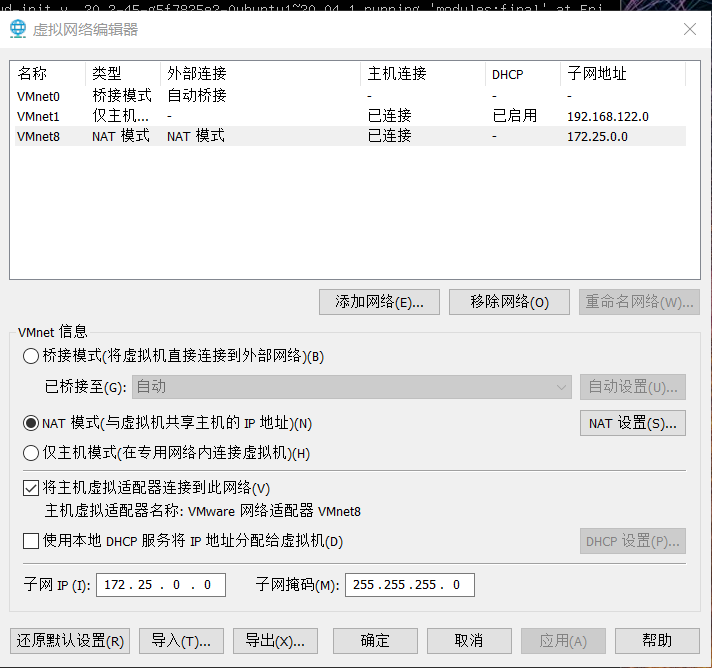Open the 已桥接至 dropdown
Screen dimensions: 712x668
(351, 387)
